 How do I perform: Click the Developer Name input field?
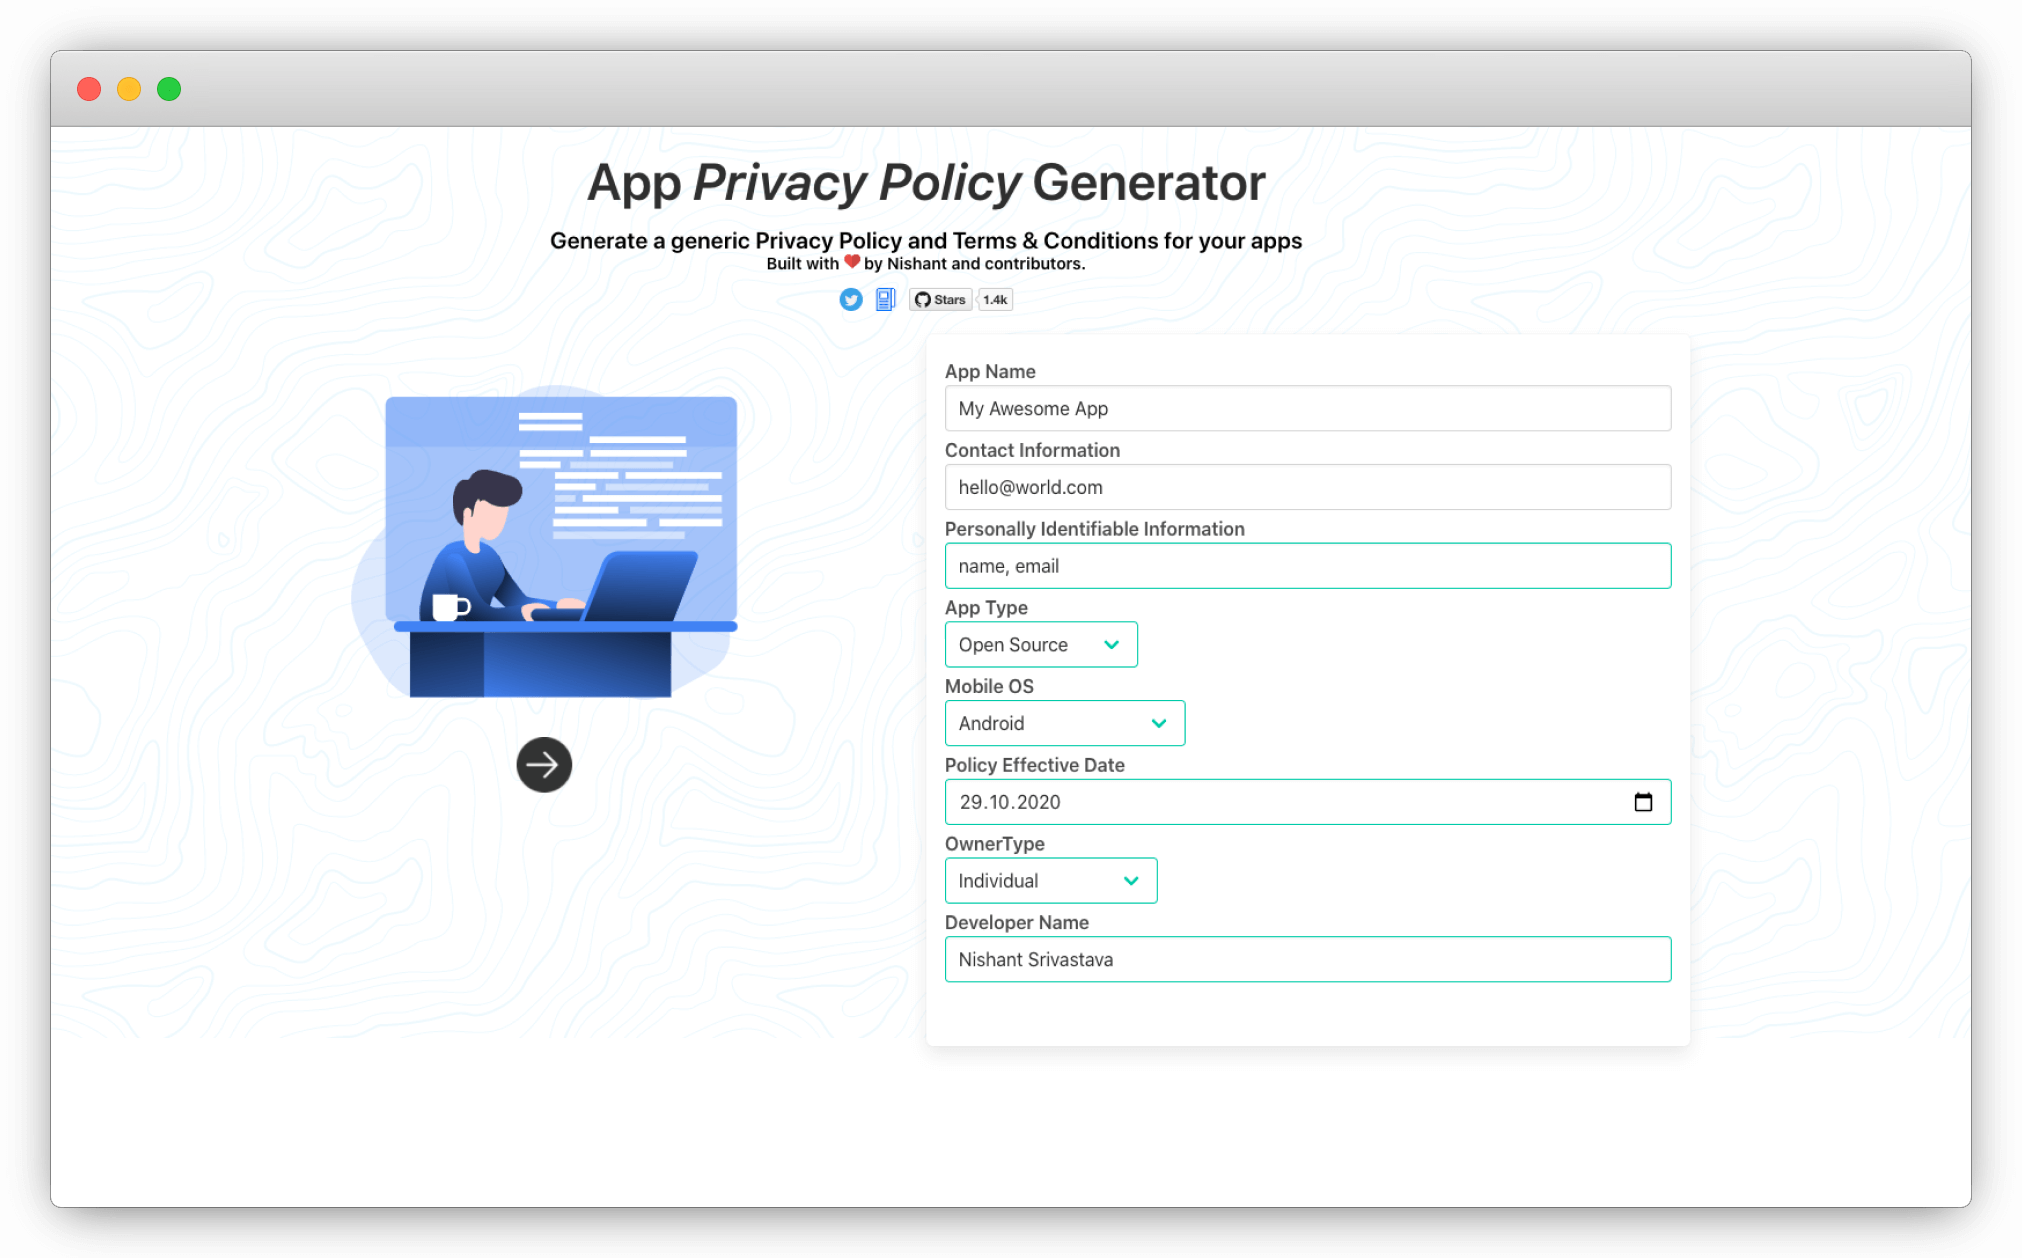(x=1305, y=958)
